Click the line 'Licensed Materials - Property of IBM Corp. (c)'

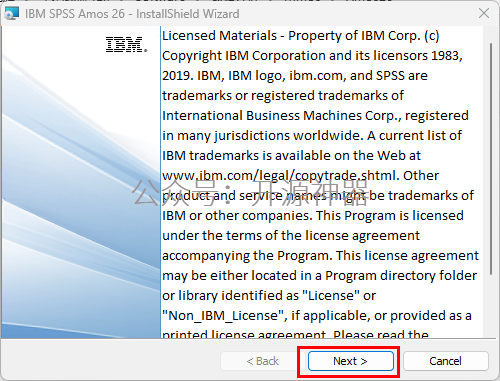click(301, 36)
